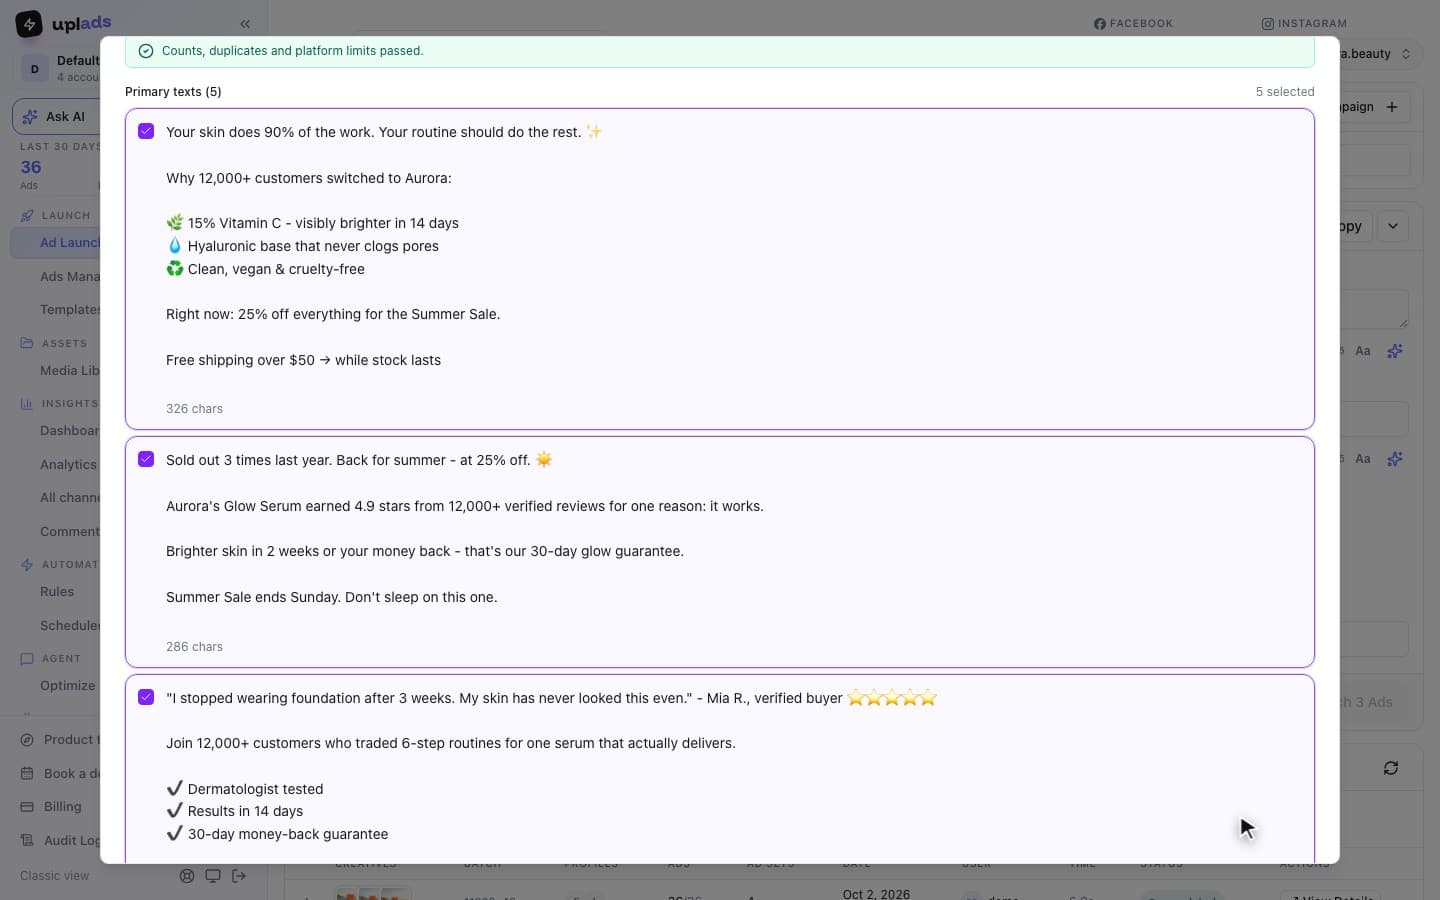Click the "Oct 2, 2026" date
Image resolution: width=1440 pixels, height=900 pixels.
tap(876, 894)
